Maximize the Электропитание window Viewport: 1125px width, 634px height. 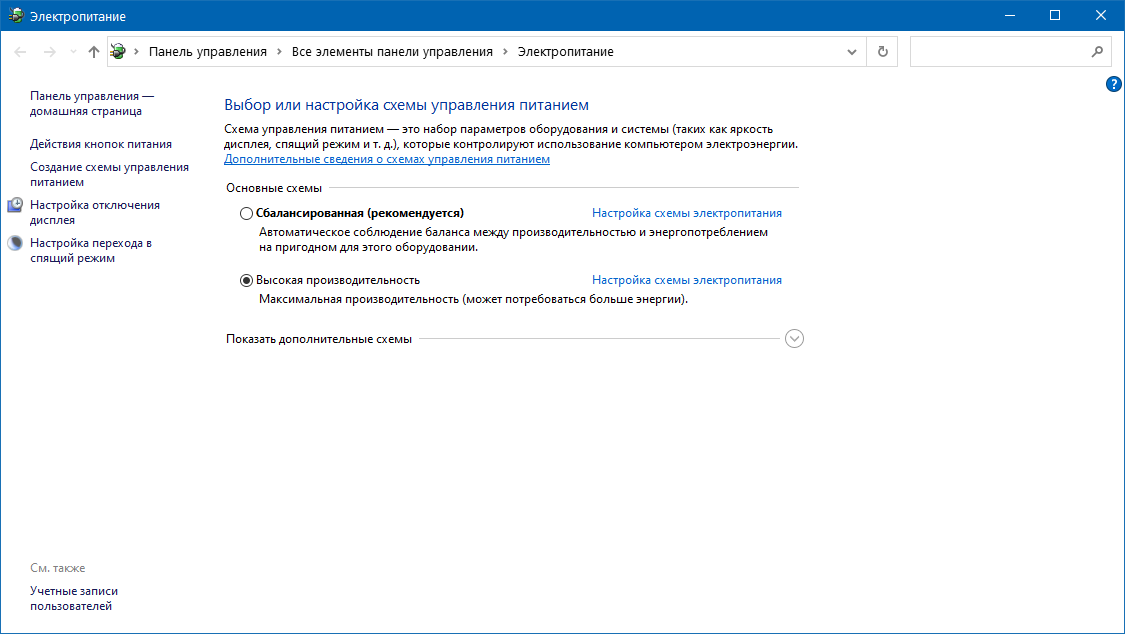tap(1055, 15)
